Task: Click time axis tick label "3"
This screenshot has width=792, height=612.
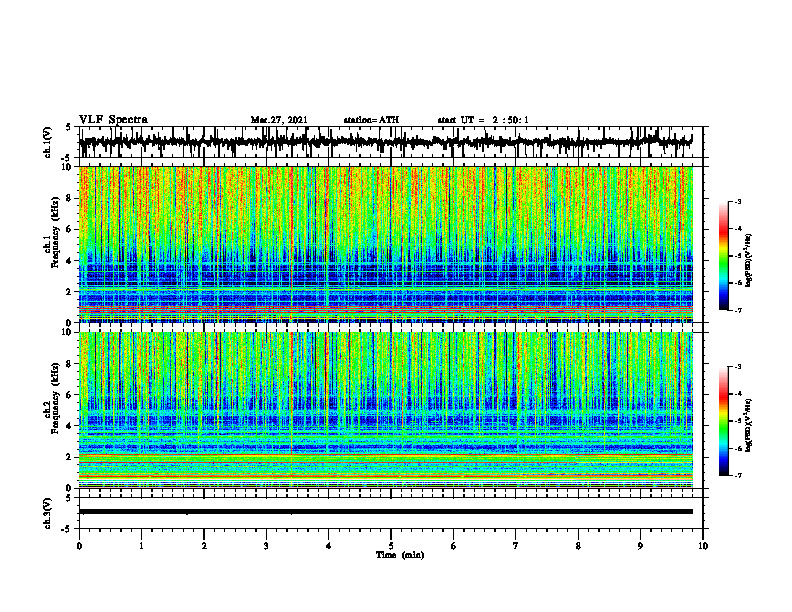Action: 266,546
